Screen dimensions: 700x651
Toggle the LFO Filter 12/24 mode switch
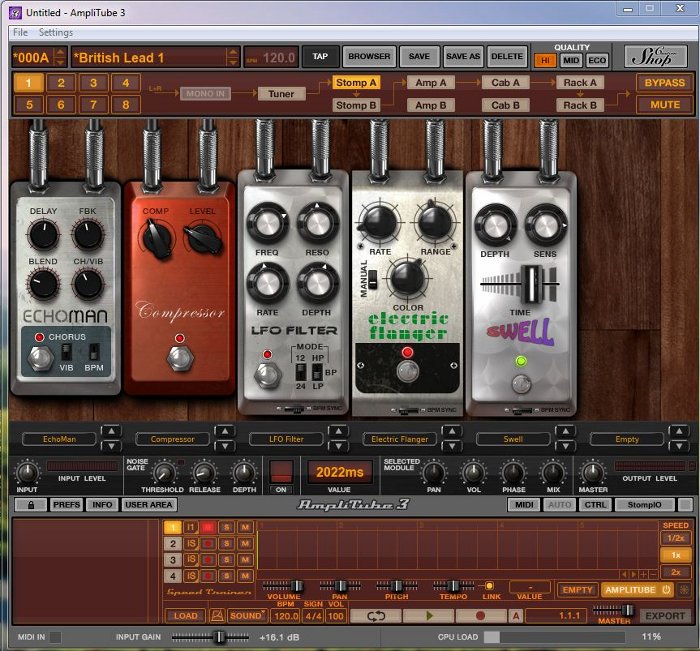(x=300, y=372)
